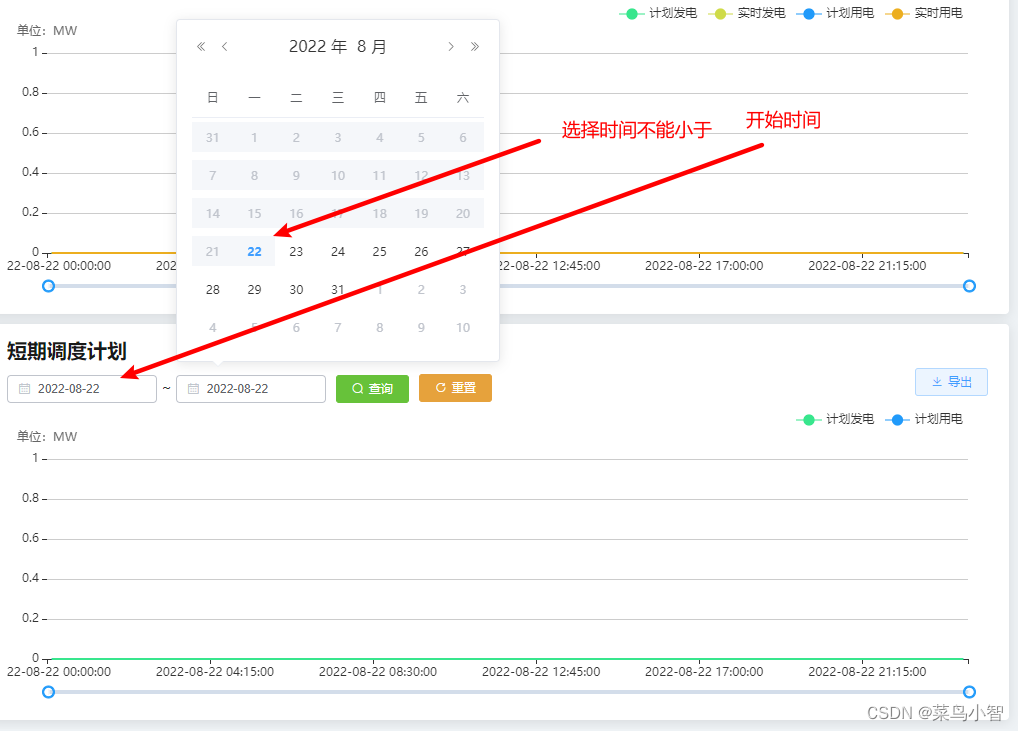Select today's date 22 in calendar

point(254,252)
